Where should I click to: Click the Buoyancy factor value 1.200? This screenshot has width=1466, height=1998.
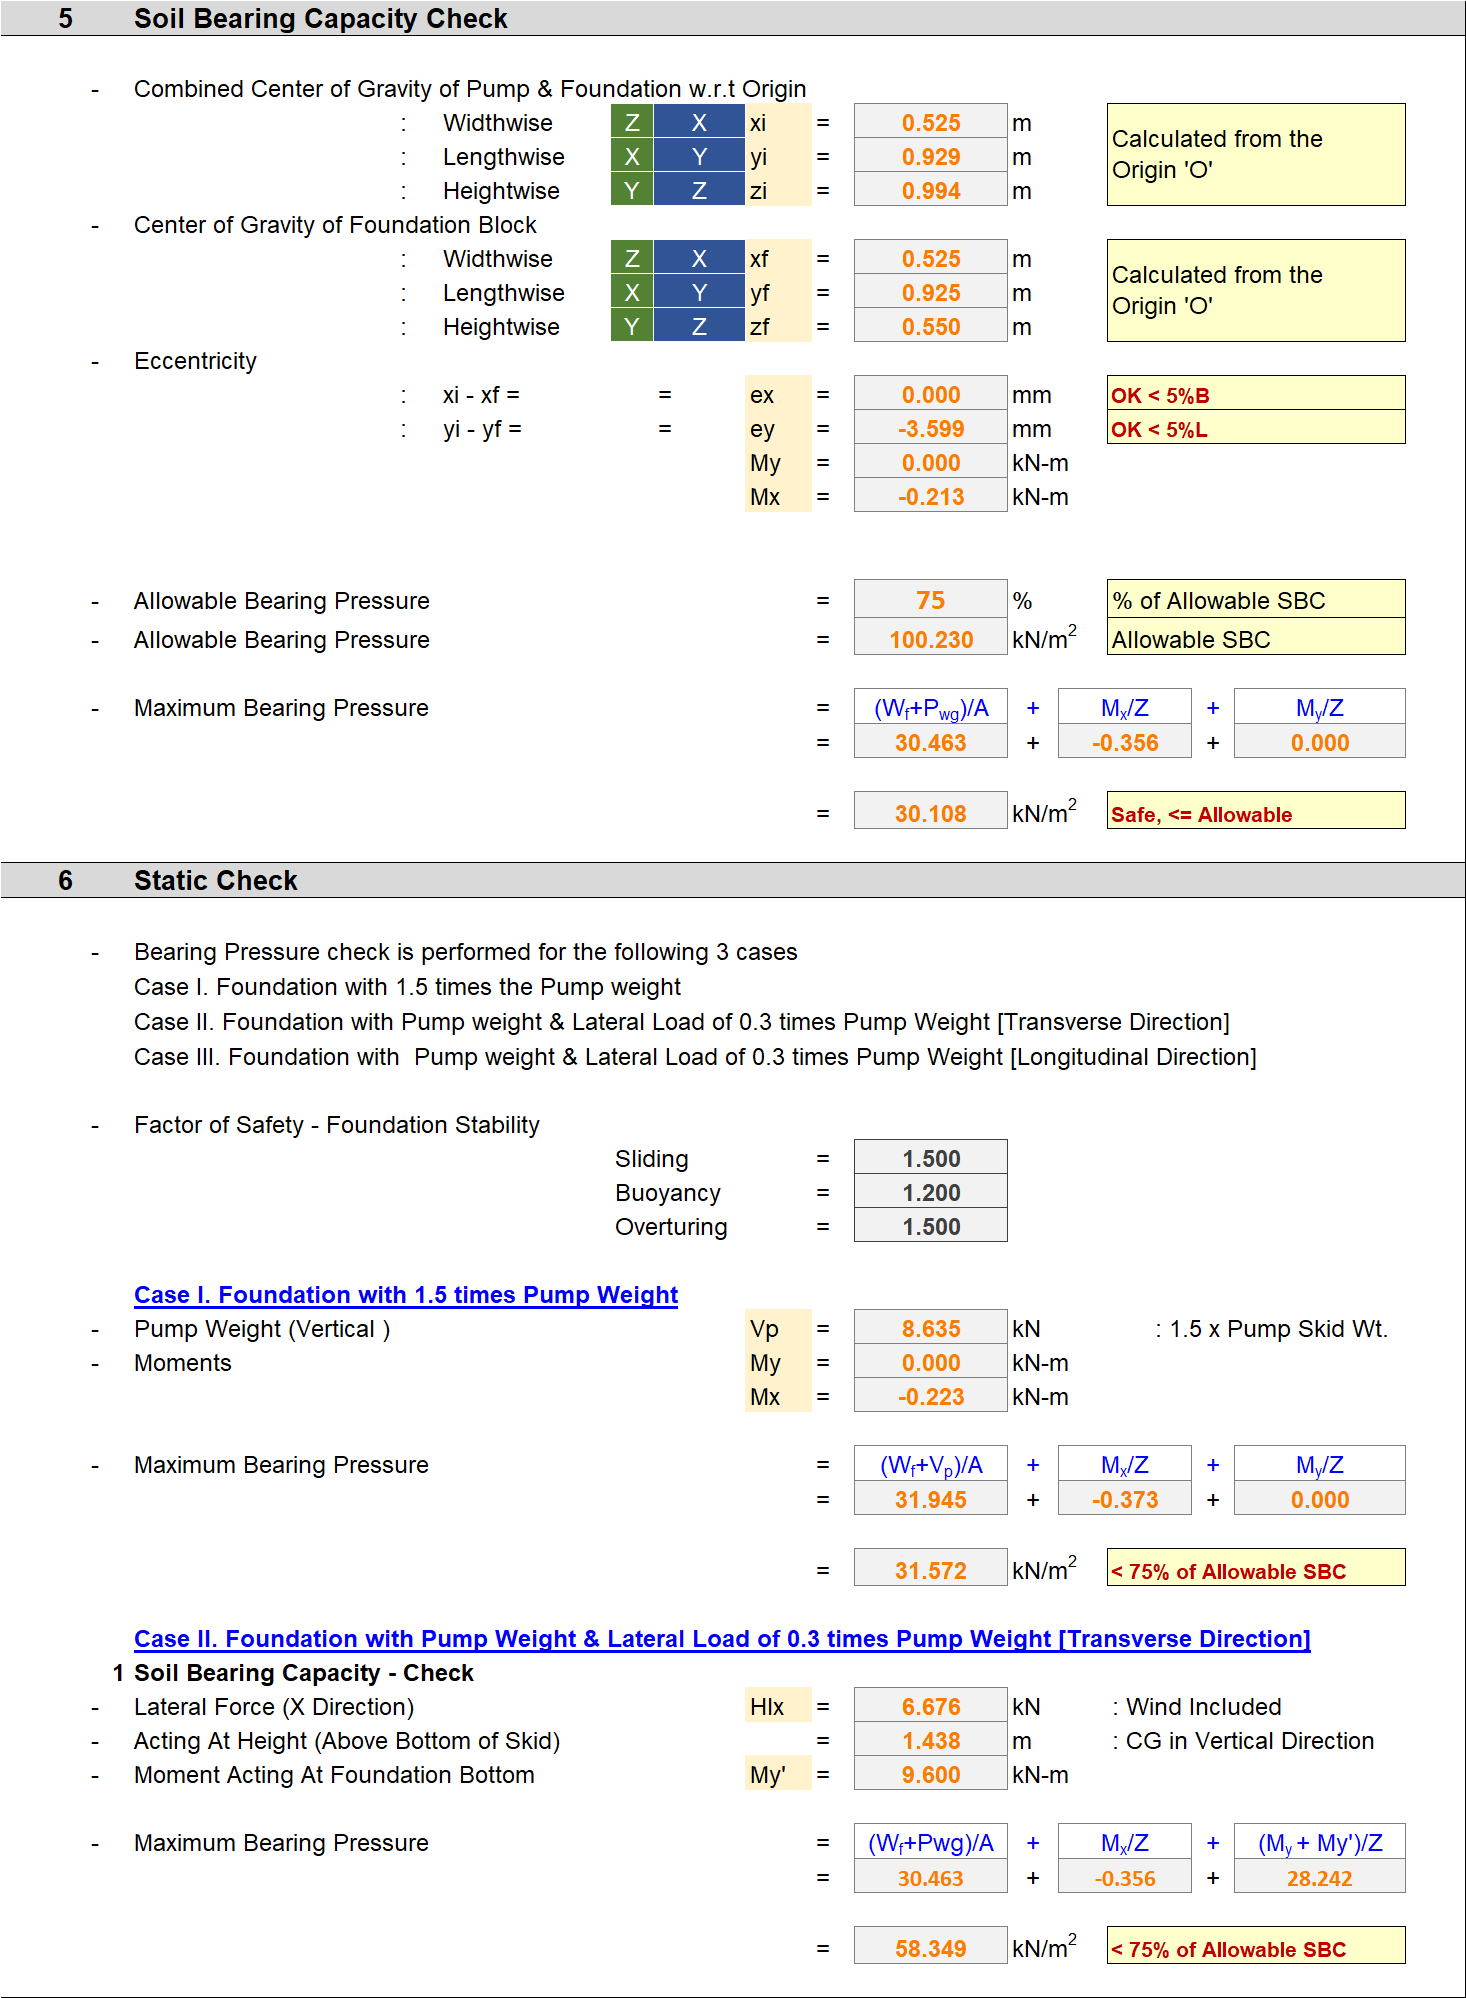pos(930,1192)
